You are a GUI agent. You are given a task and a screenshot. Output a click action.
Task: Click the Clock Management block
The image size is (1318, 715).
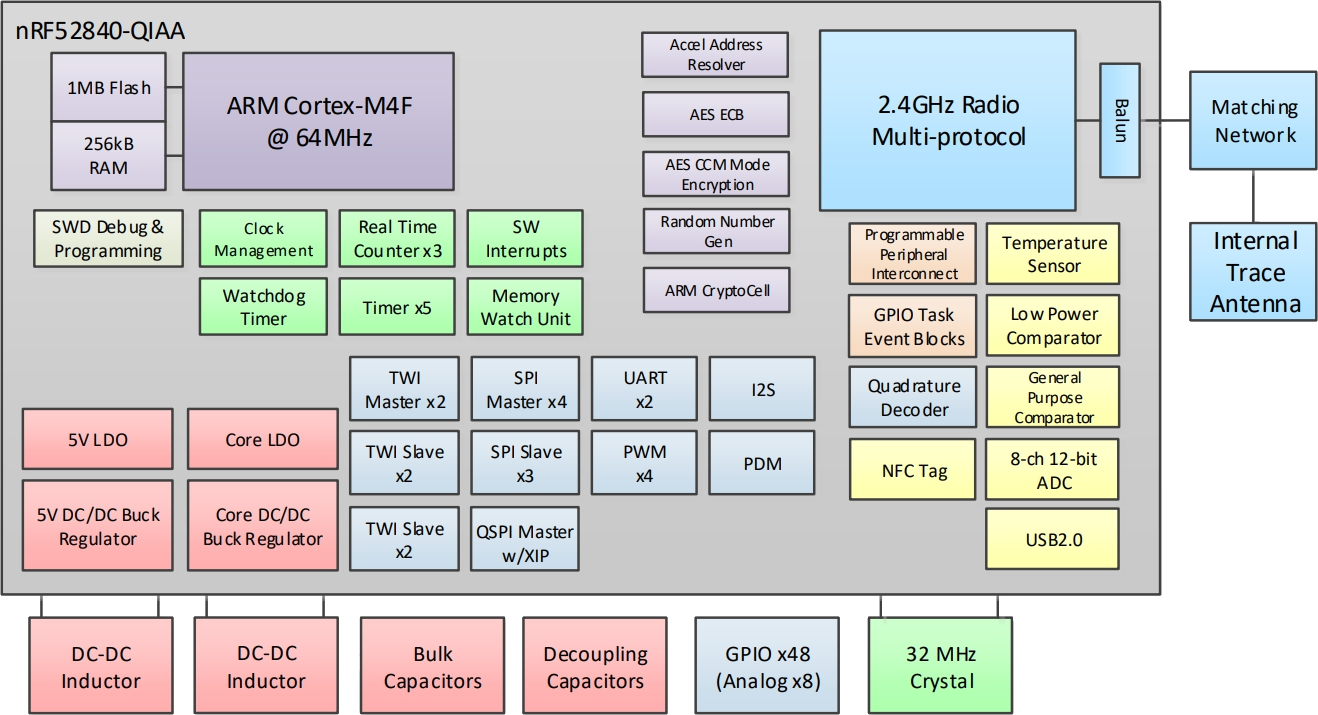pyautogui.click(x=264, y=239)
